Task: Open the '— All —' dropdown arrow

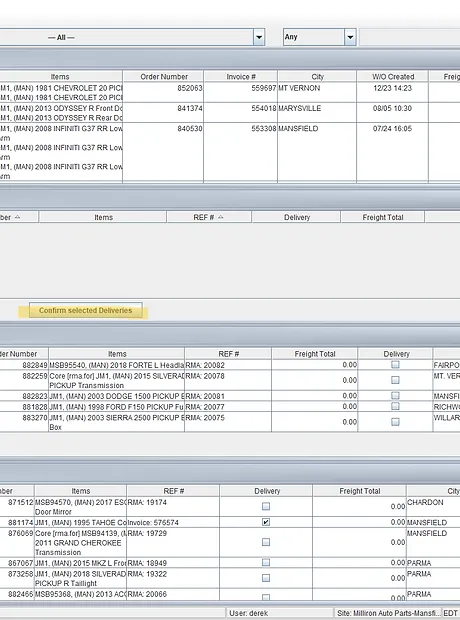Action: tap(259, 37)
